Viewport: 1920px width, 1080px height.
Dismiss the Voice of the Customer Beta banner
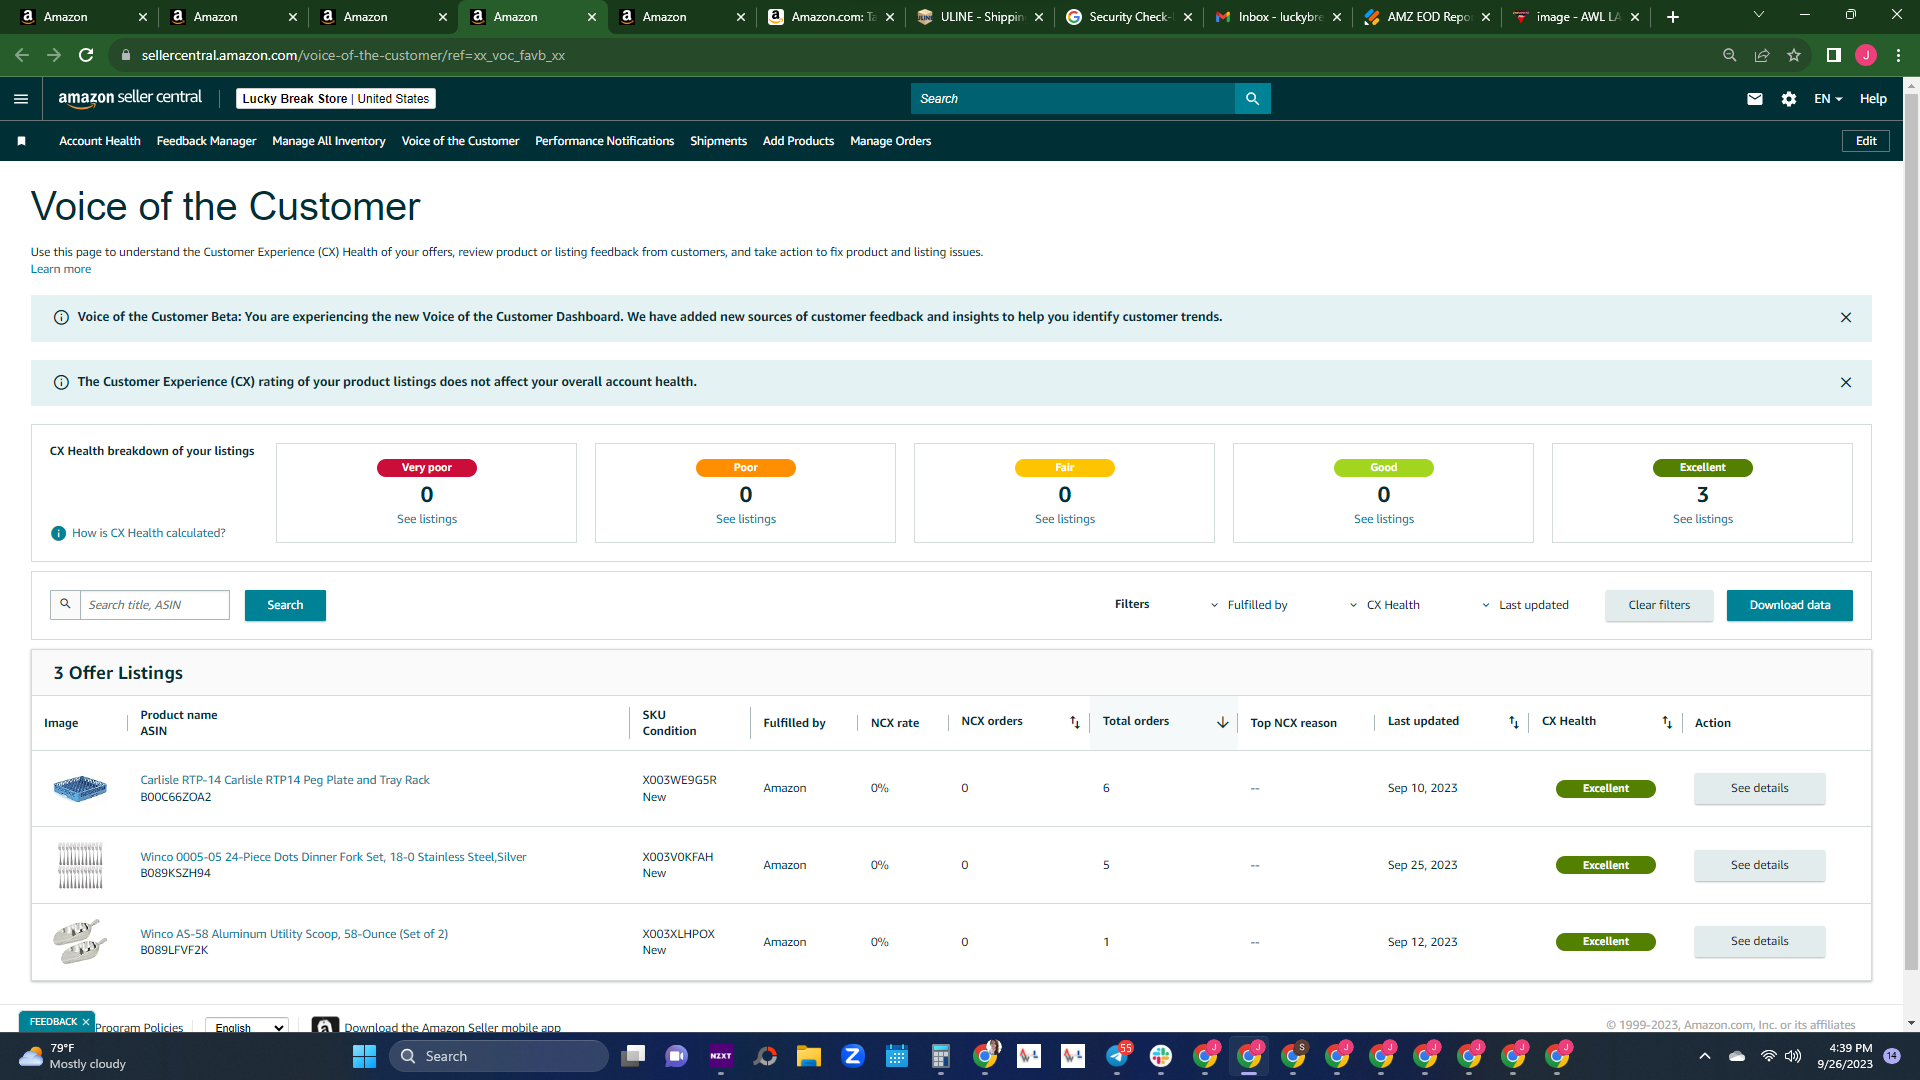click(1846, 318)
